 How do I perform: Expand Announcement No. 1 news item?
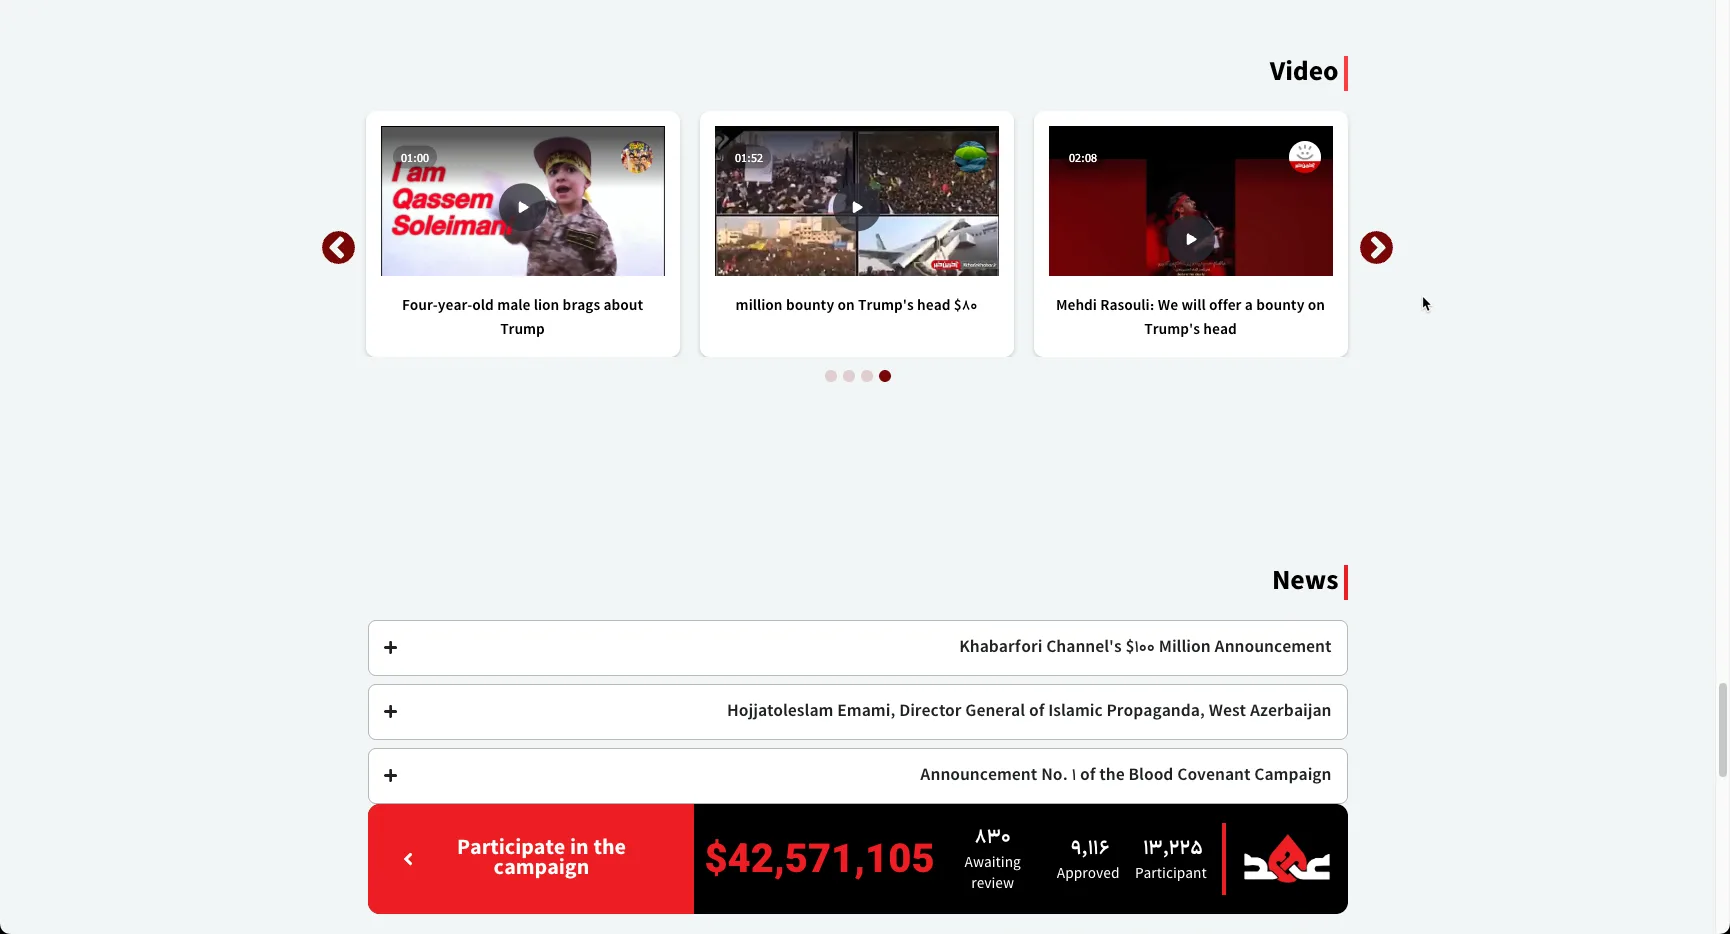[391, 776]
